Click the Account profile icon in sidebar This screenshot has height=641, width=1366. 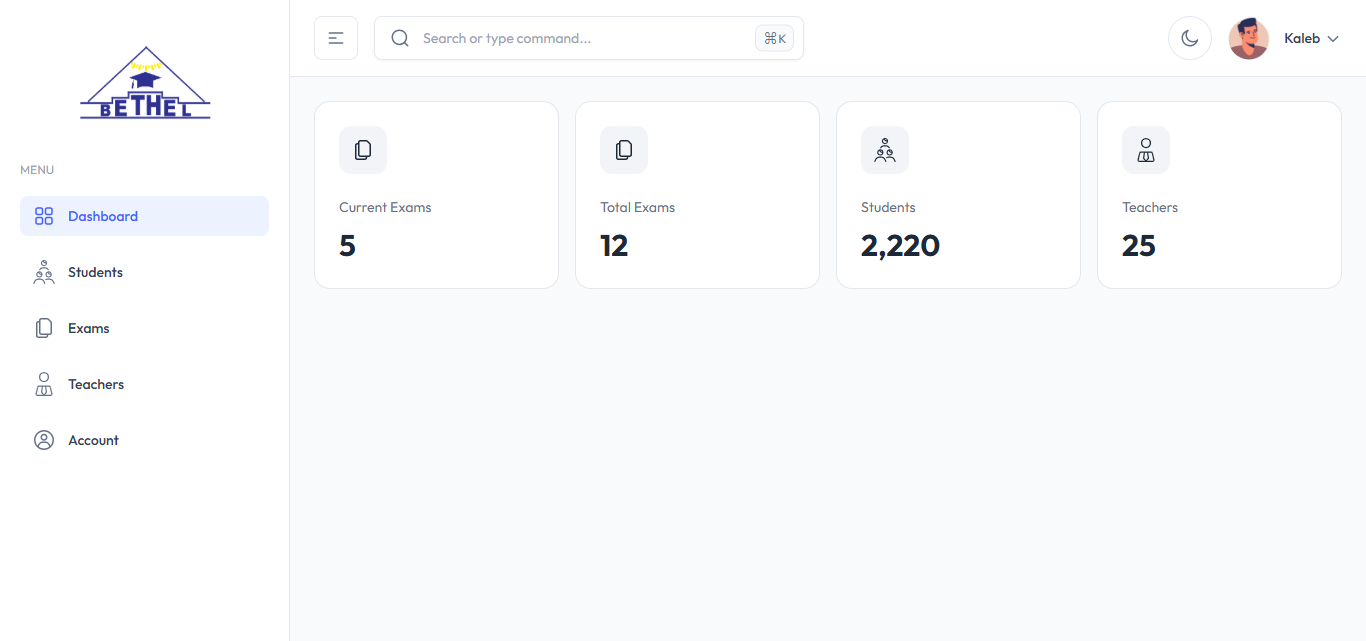coord(44,440)
